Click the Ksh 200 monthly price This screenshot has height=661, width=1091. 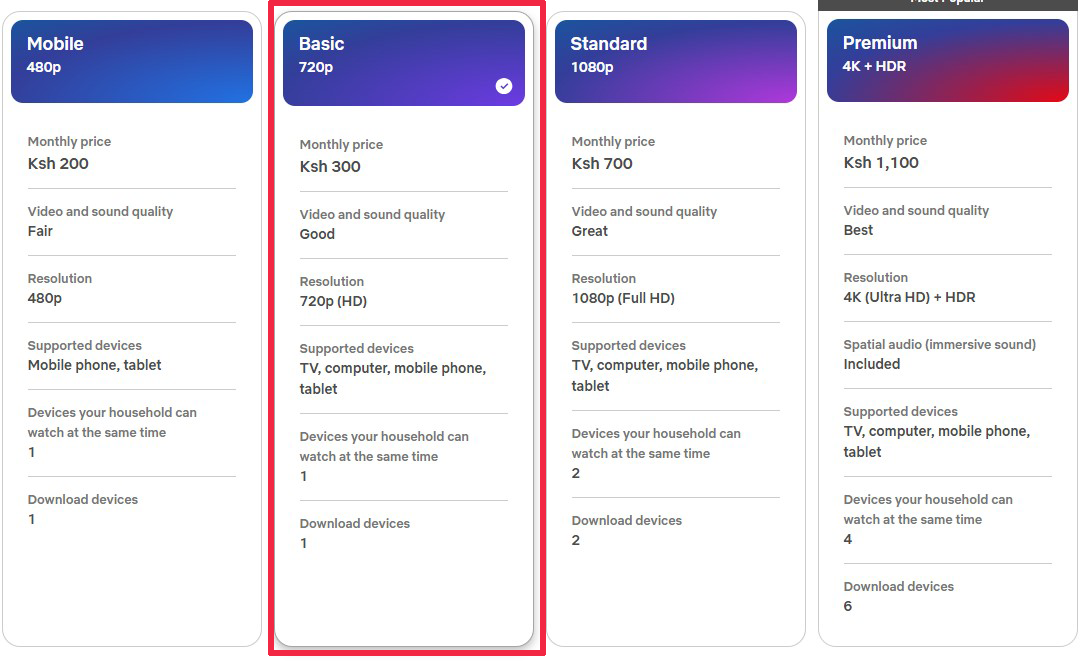tap(58, 164)
